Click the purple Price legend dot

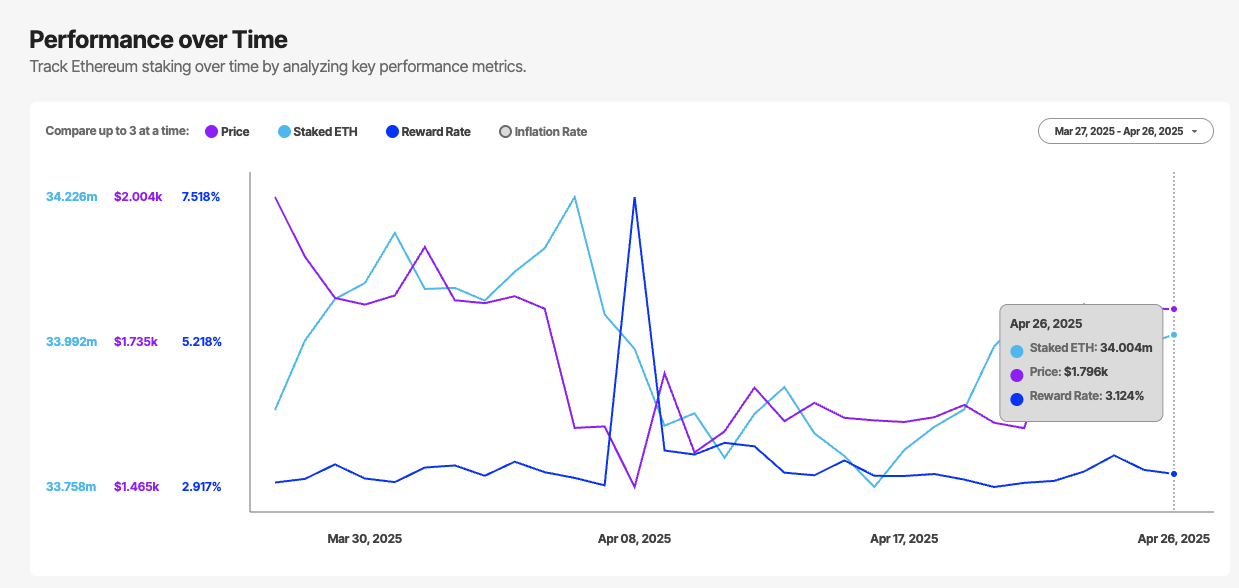(x=211, y=132)
